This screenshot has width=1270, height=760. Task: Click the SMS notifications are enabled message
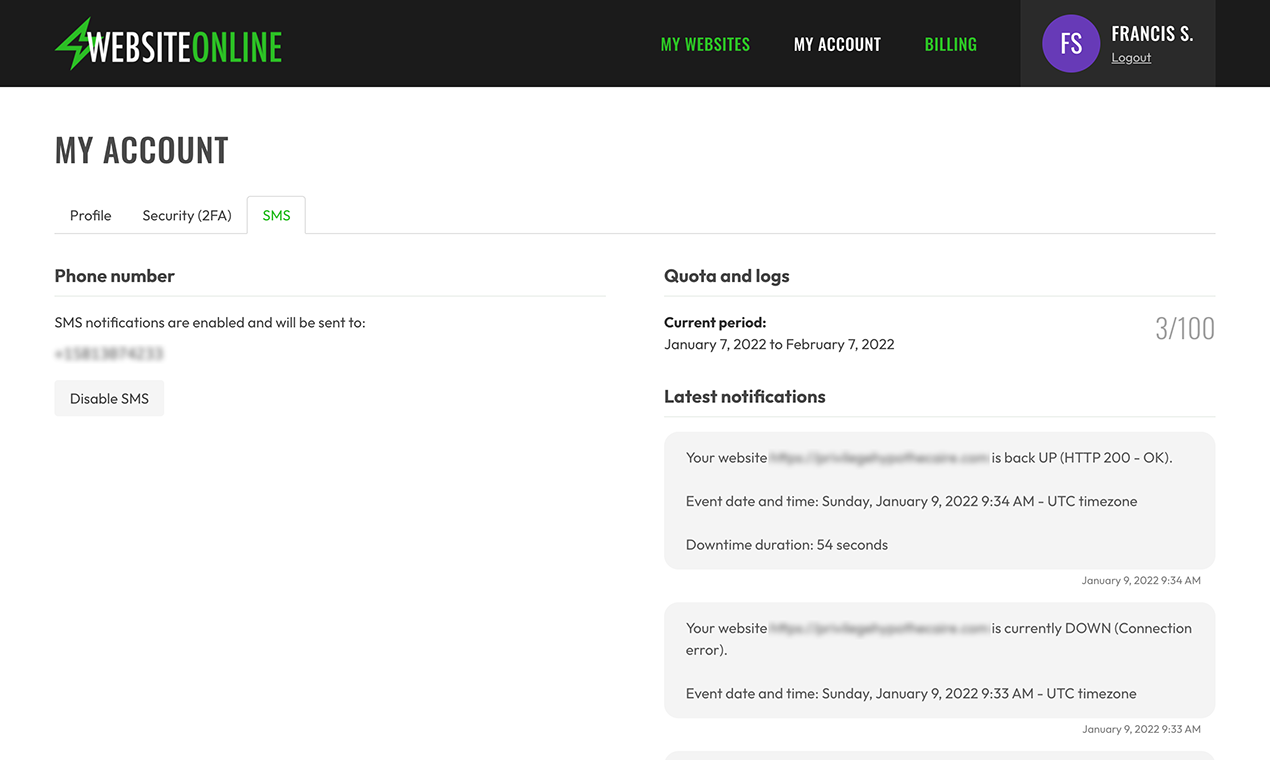tap(210, 323)
